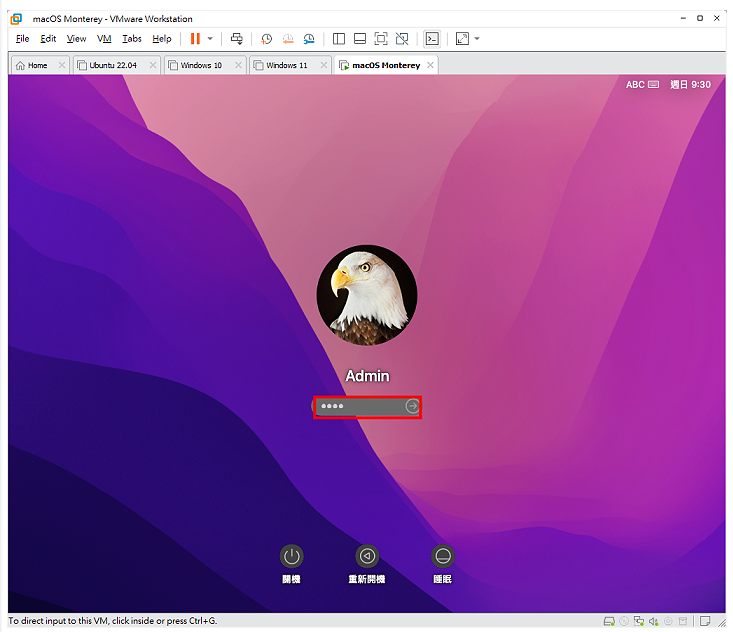Image resolution: width=733 pixels, height=632 pixels.
Task: Close the macOS Monterey tab
Action: tap(430, 65)
